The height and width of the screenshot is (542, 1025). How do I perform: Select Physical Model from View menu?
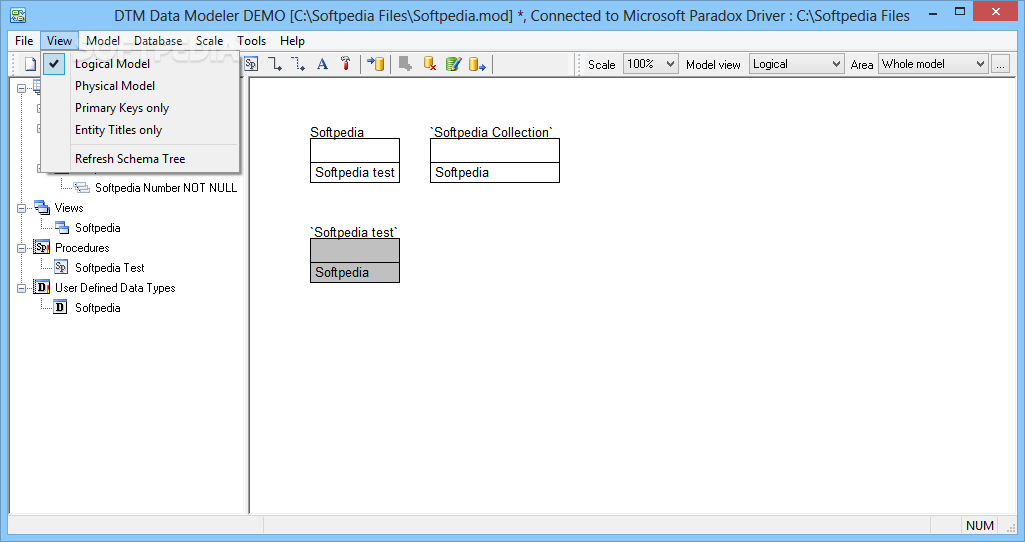(x=115, y=86)
